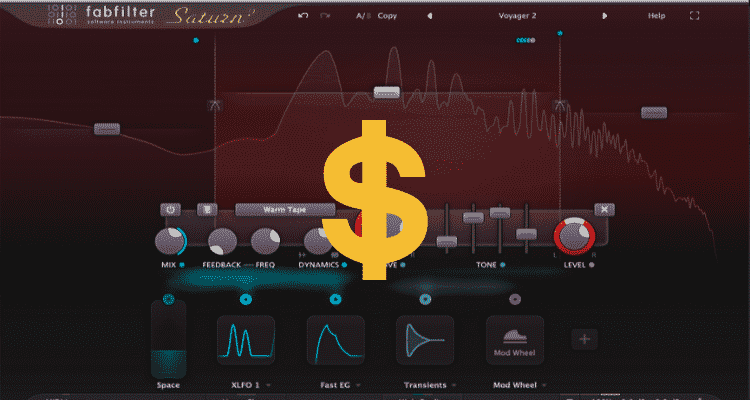This screenshot has height=400, width=750.
Task: Expand the XLFO 1 label menu
Action: click(246, 384)
